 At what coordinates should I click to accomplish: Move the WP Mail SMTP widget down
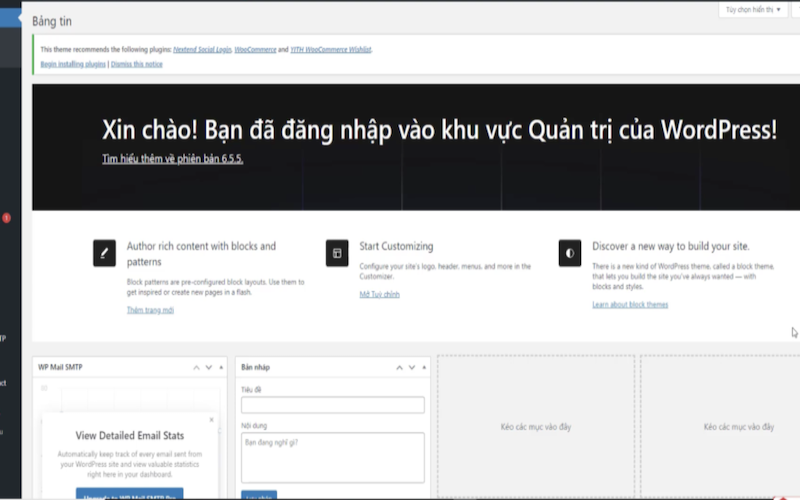[x=208, y=368]
